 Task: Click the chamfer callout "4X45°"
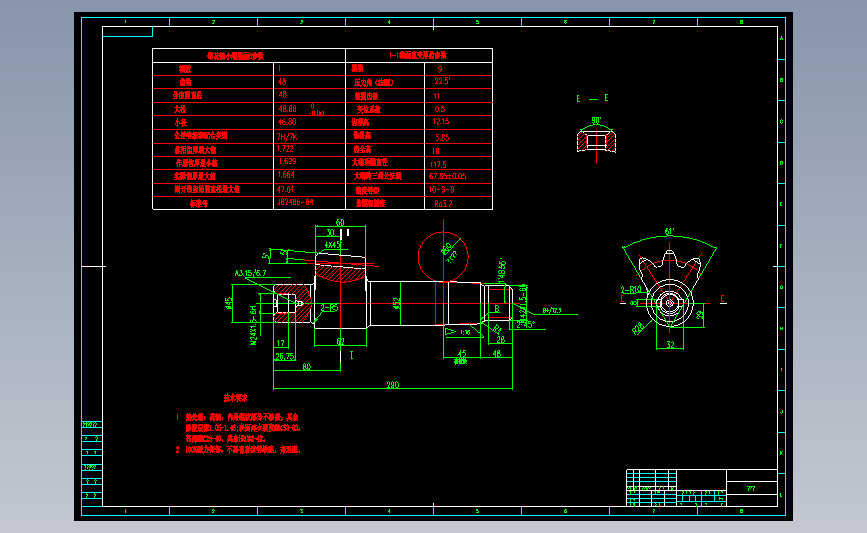[x=332, y=244]
